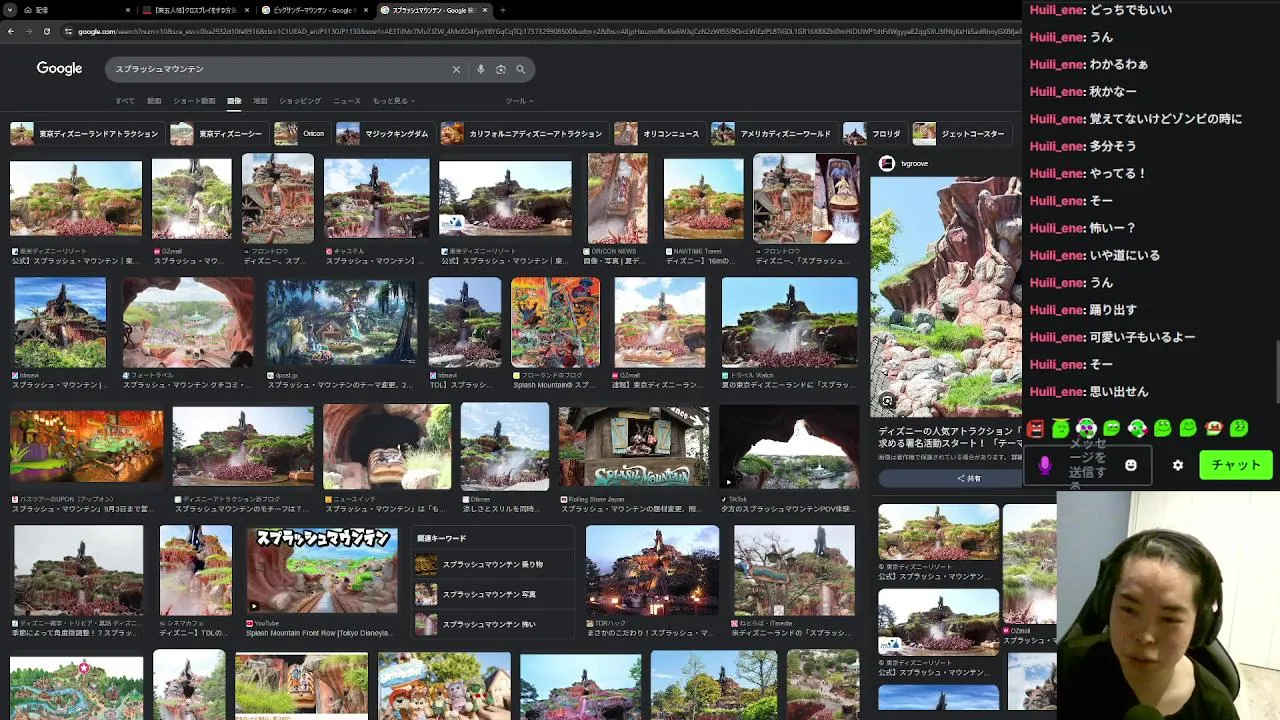
Task: Clear the search query with the X icon
Action: coord(456,69)
